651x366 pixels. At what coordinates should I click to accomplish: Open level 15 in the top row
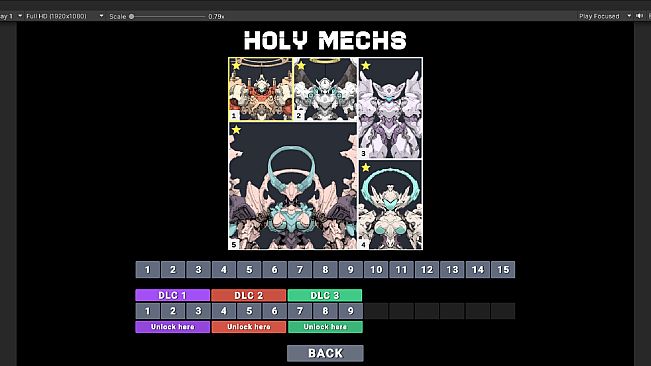point(503,270)
